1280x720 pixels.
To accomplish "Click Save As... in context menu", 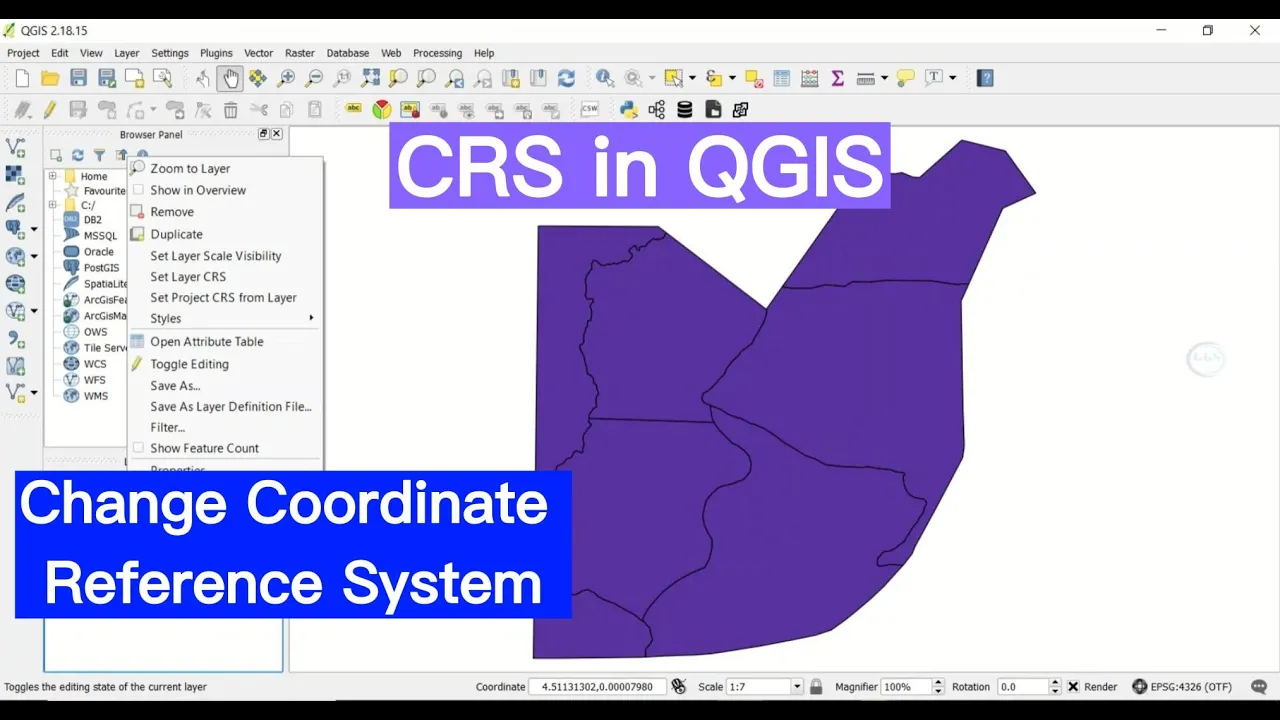I will click(x=175, y=385).
